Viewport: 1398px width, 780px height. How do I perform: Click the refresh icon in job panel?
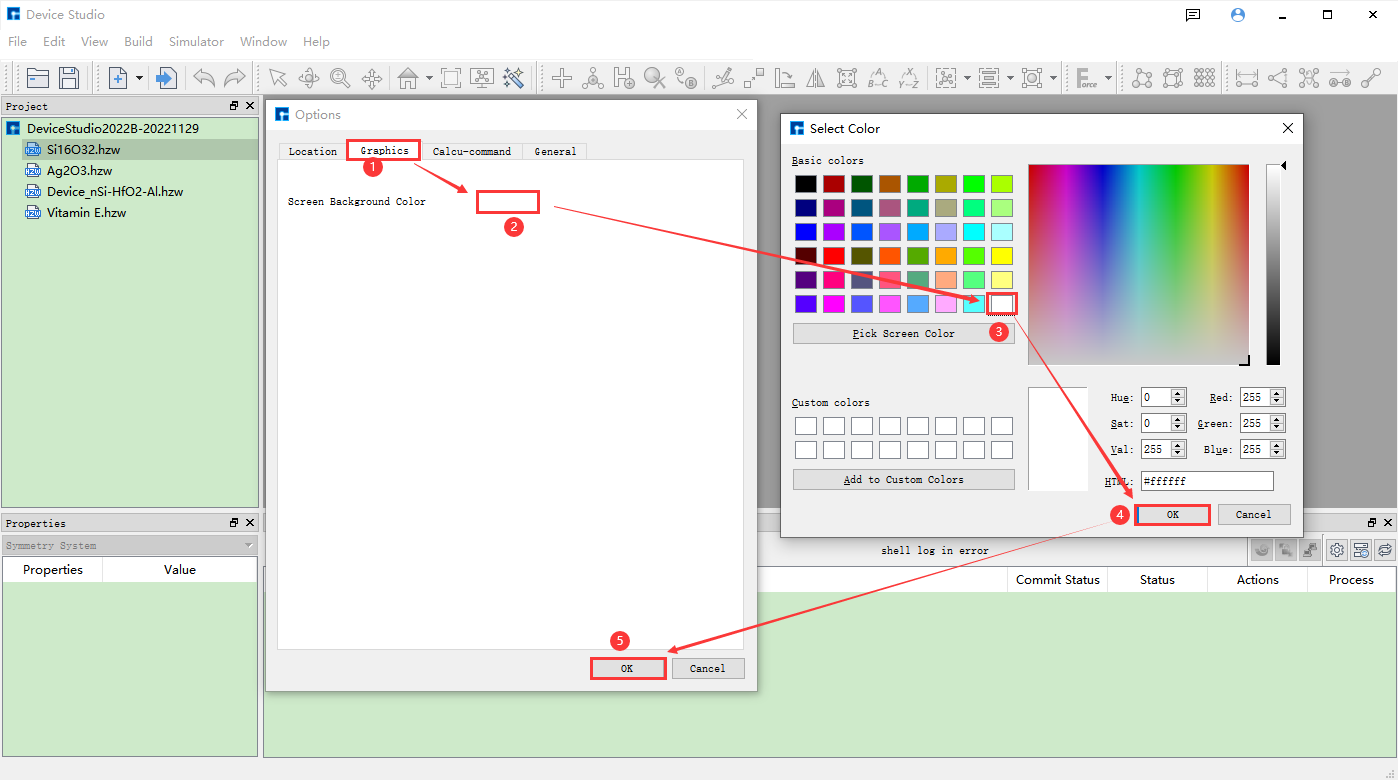click(1385, 549)
